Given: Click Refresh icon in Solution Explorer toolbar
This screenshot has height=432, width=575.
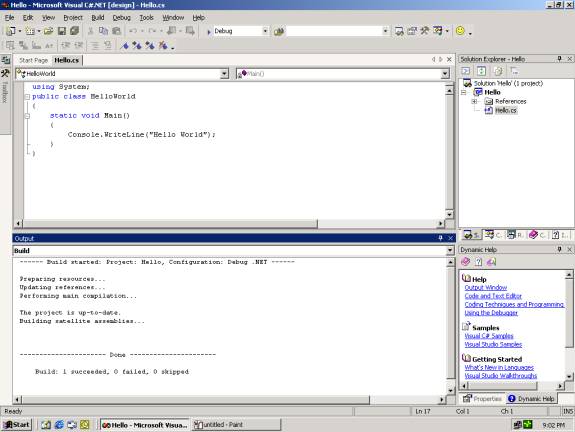Looking at the screenshot, I should click(481, 71).
